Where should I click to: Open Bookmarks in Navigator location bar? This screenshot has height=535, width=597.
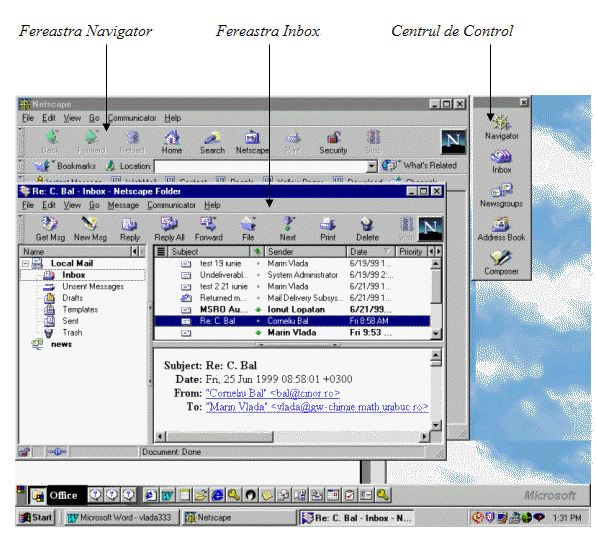(x=65, y=166)
